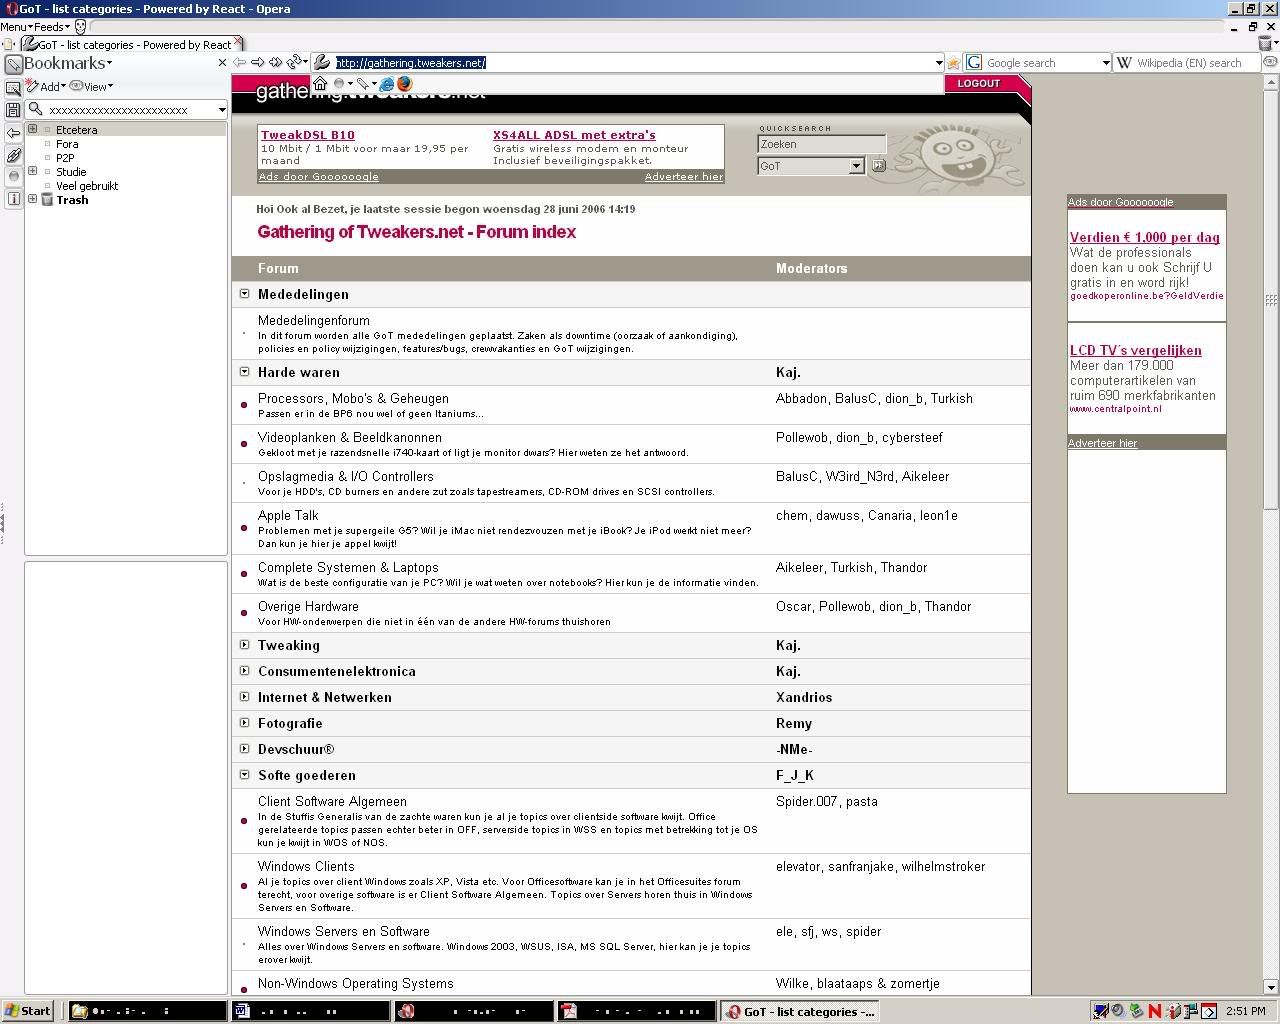Expand the Internet & Netwerken category

point(244,697)
